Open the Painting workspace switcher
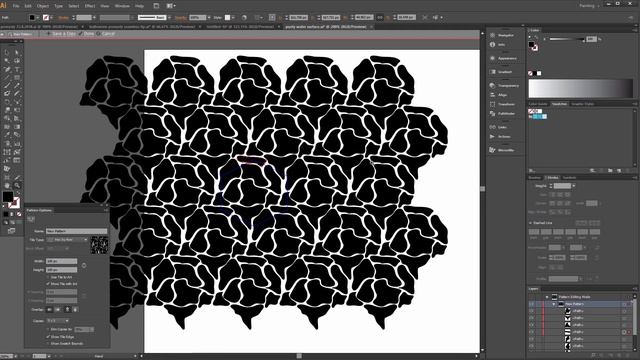This screenshot has width=640, height=360. click(x=589, y=6)
